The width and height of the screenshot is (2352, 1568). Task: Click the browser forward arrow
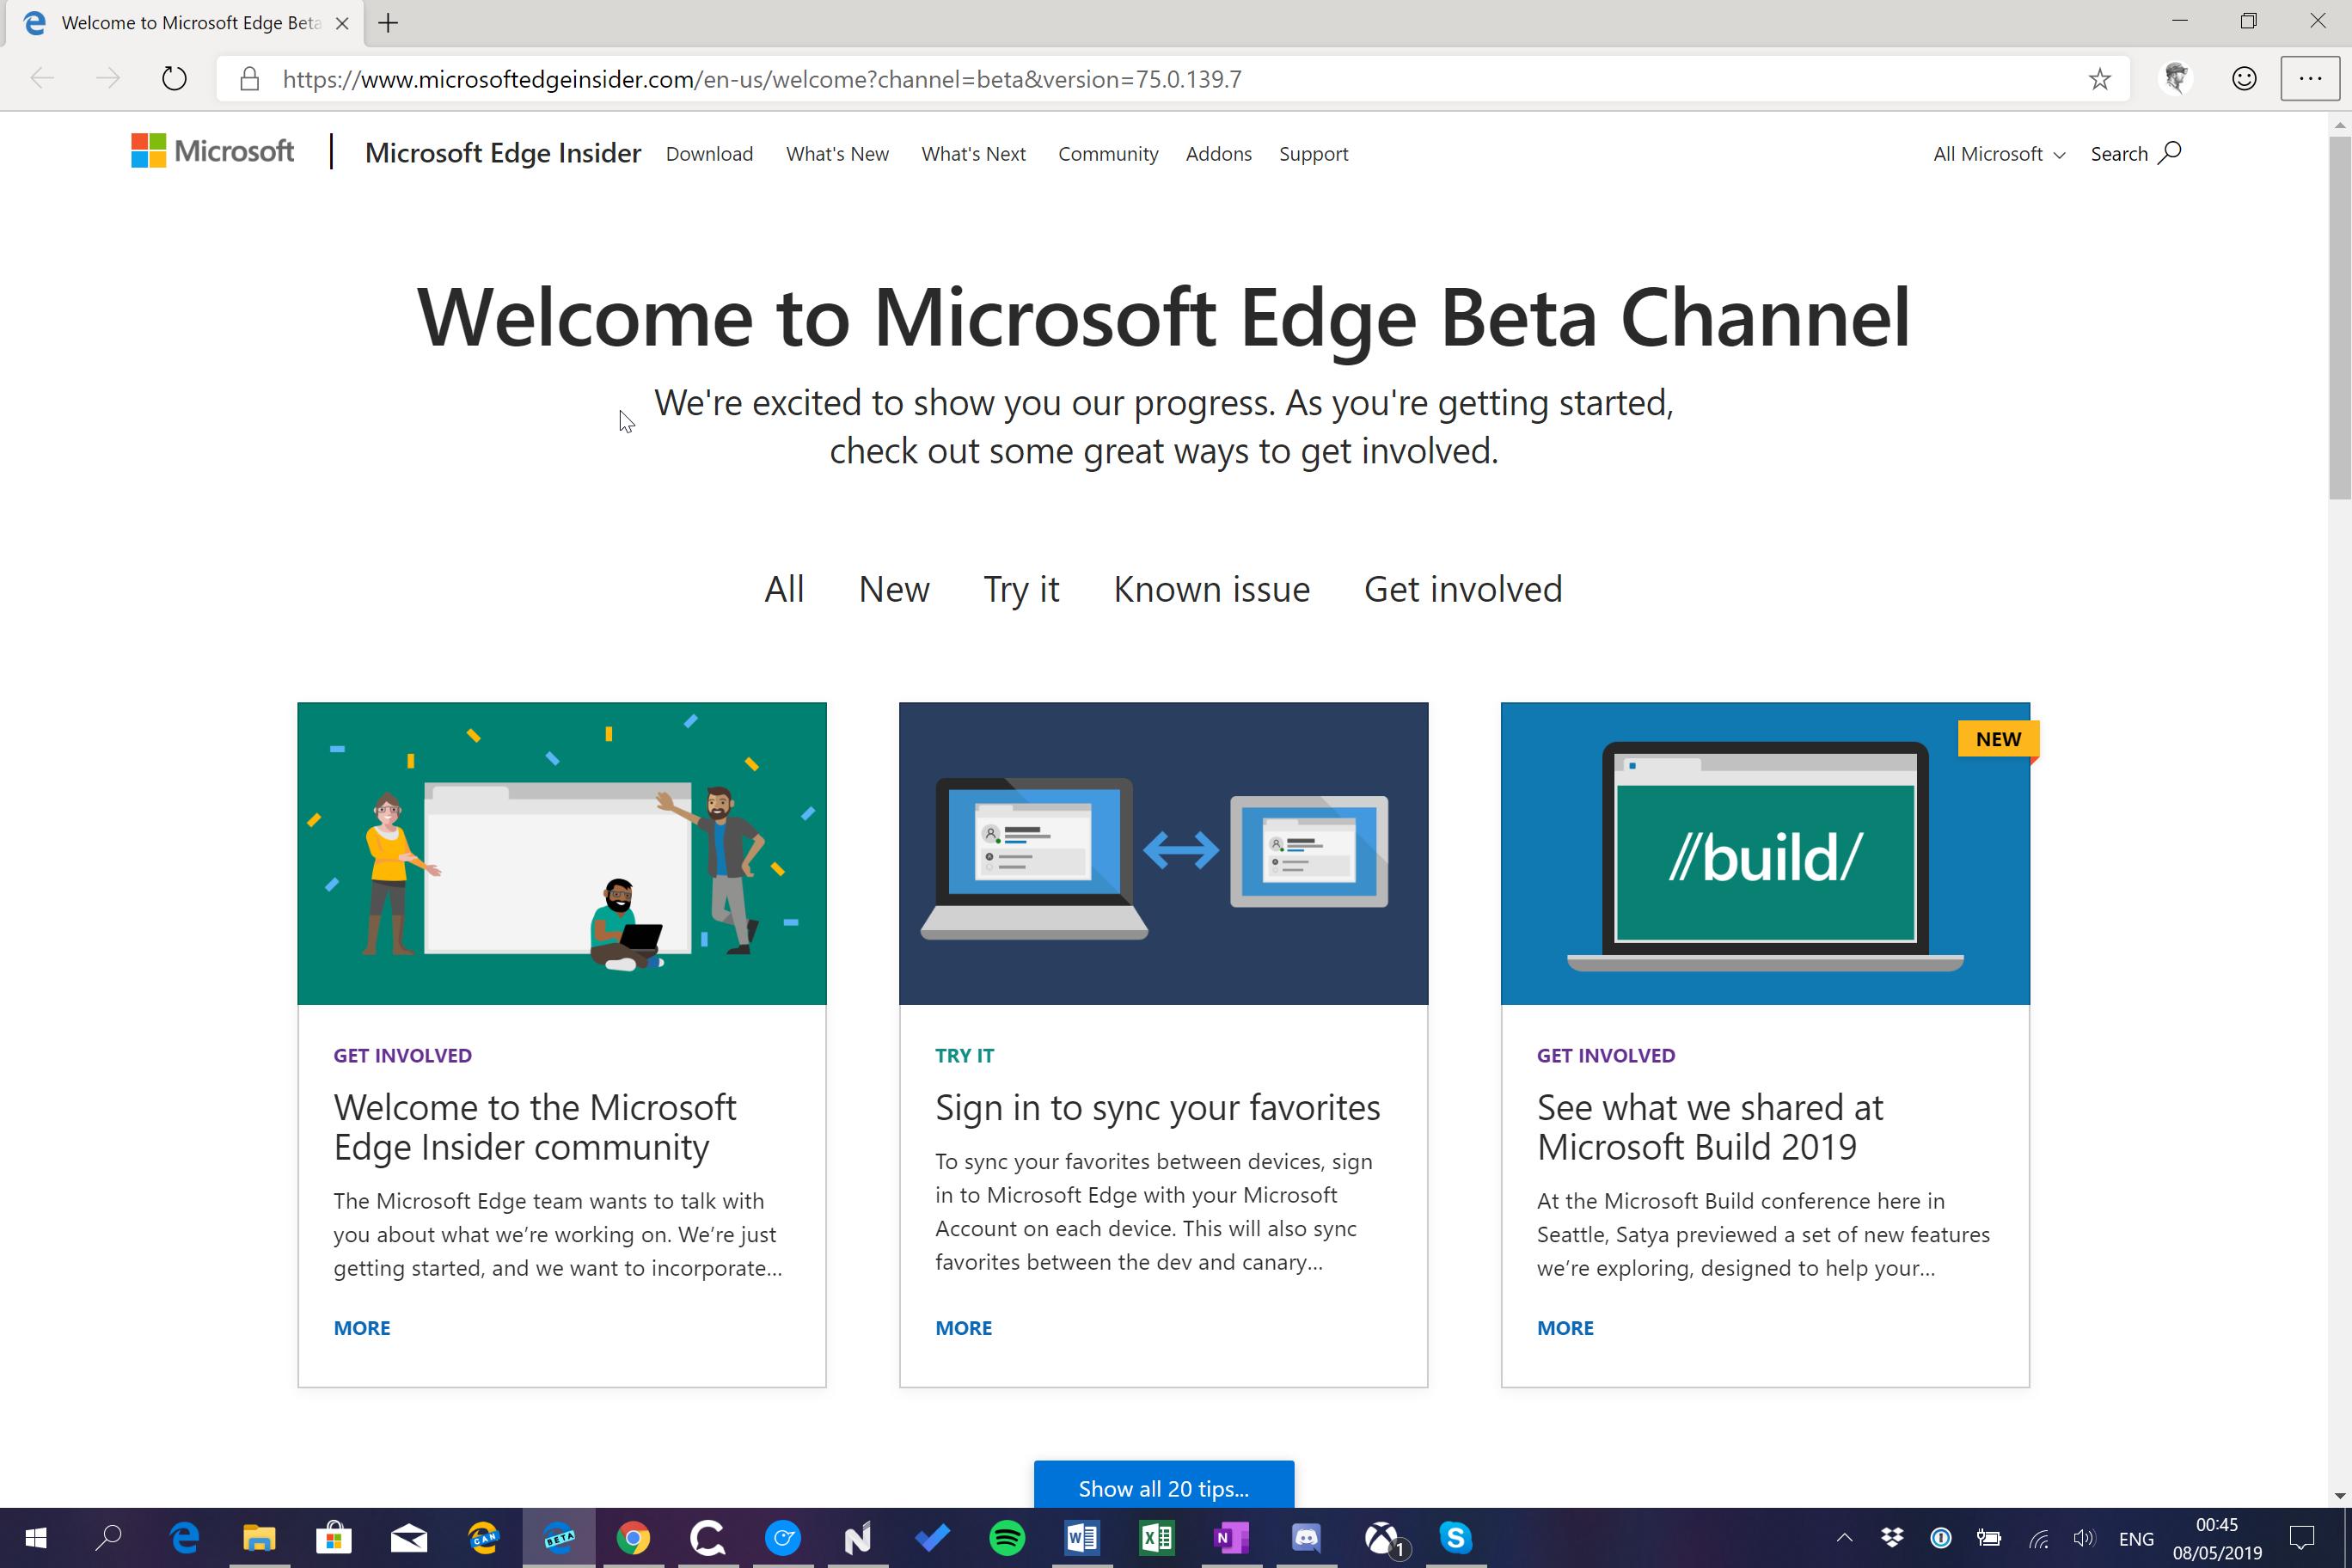[x=107, y=78]
